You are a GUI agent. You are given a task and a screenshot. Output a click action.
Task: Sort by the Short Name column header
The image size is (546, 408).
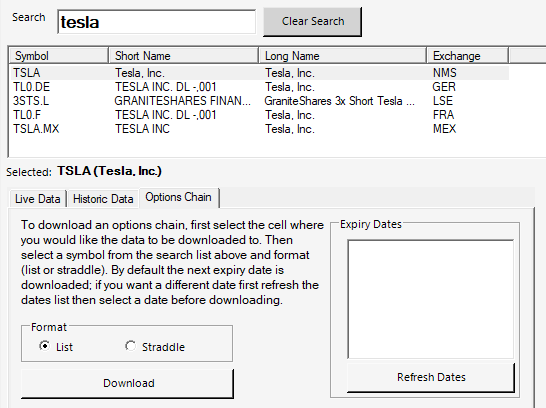184,56
